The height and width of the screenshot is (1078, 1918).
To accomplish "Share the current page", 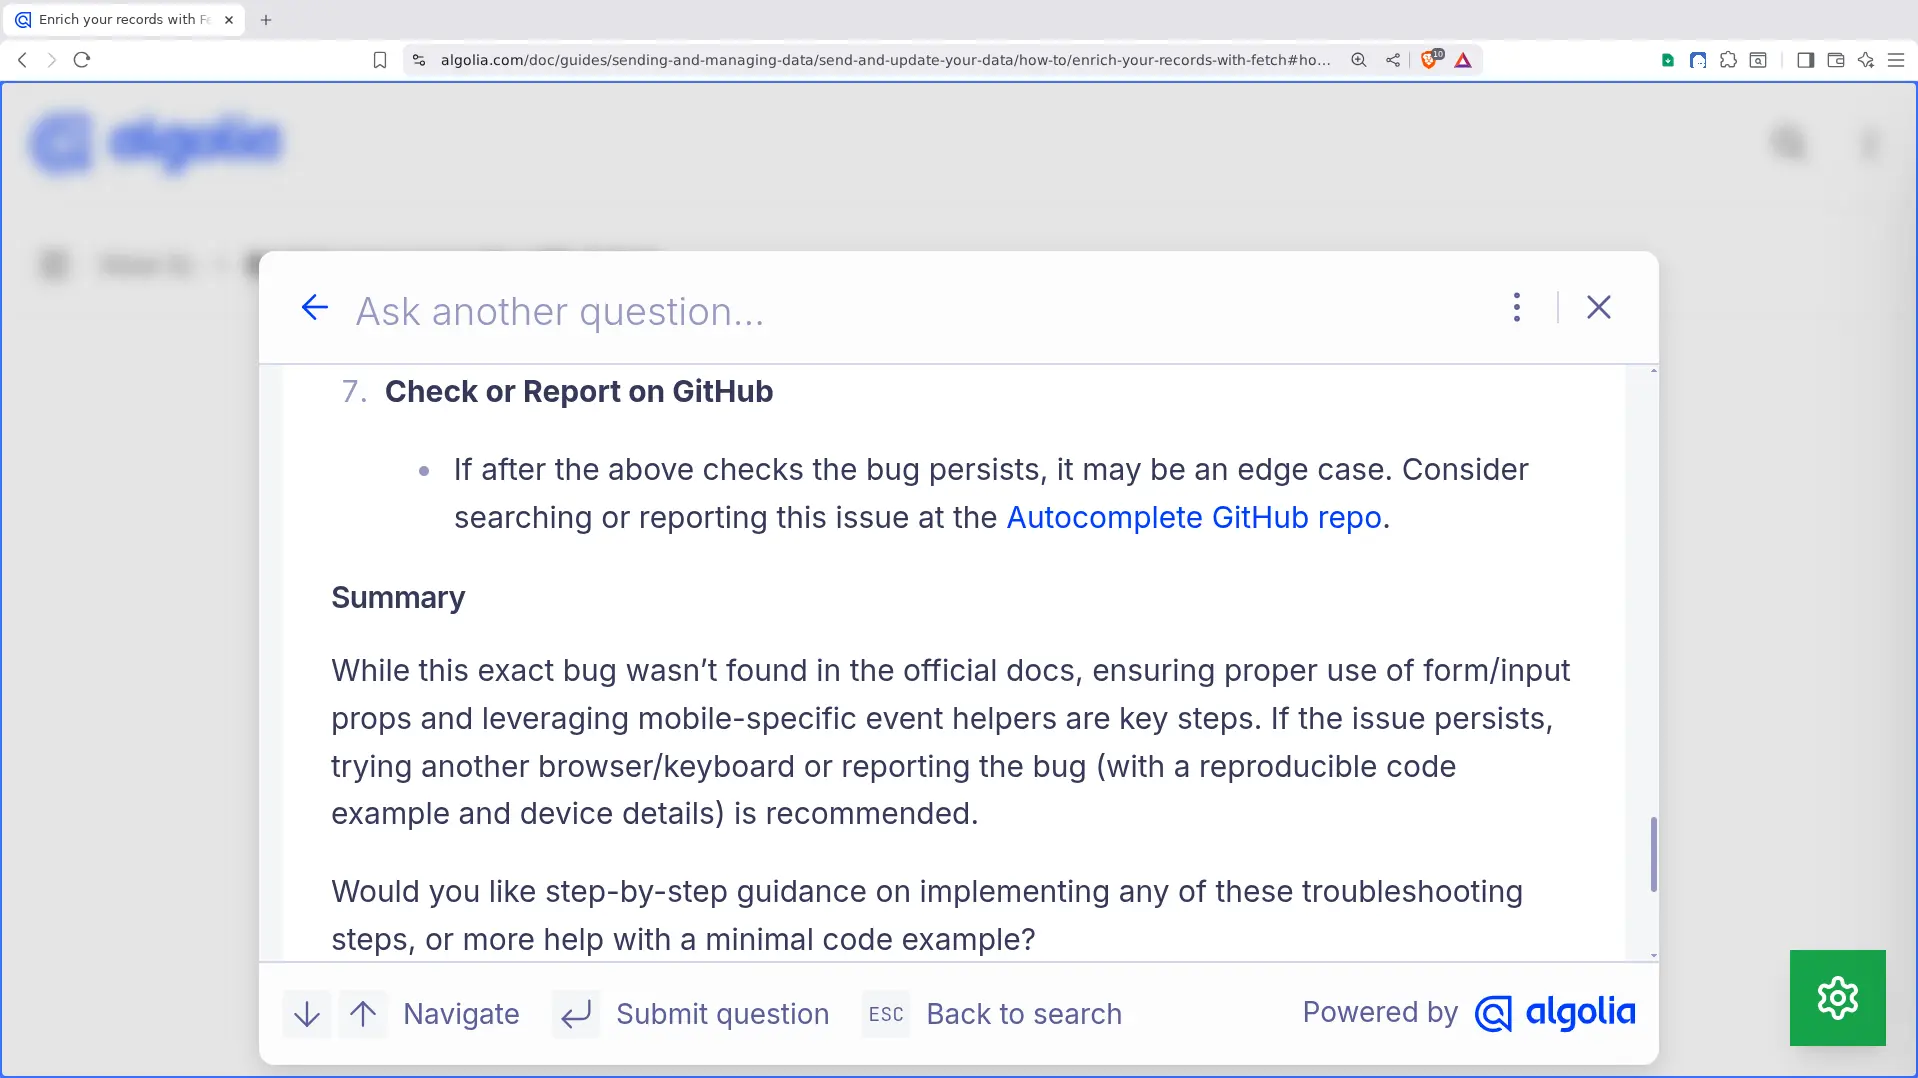I will point(1392,60).
